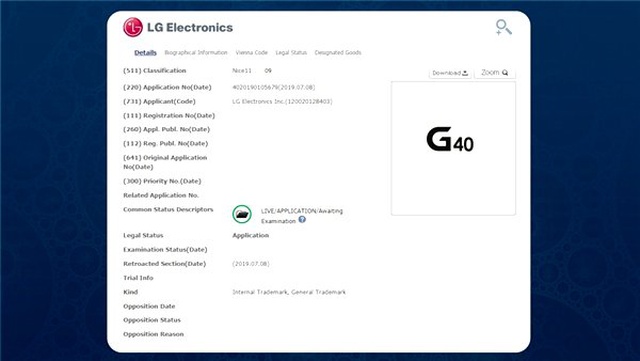Select the Details tab

point(145,53)
